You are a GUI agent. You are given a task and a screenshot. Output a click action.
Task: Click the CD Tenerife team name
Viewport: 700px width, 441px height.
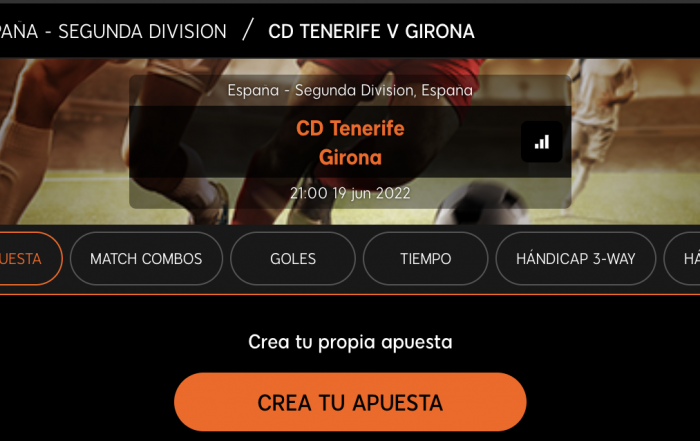pos(350,129)
